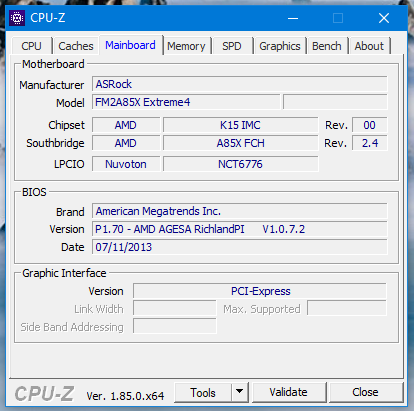Click the American Megatrends Inc. brand field
The height and width of the screenshot is (411, 414).
click(x=240, y=211)
